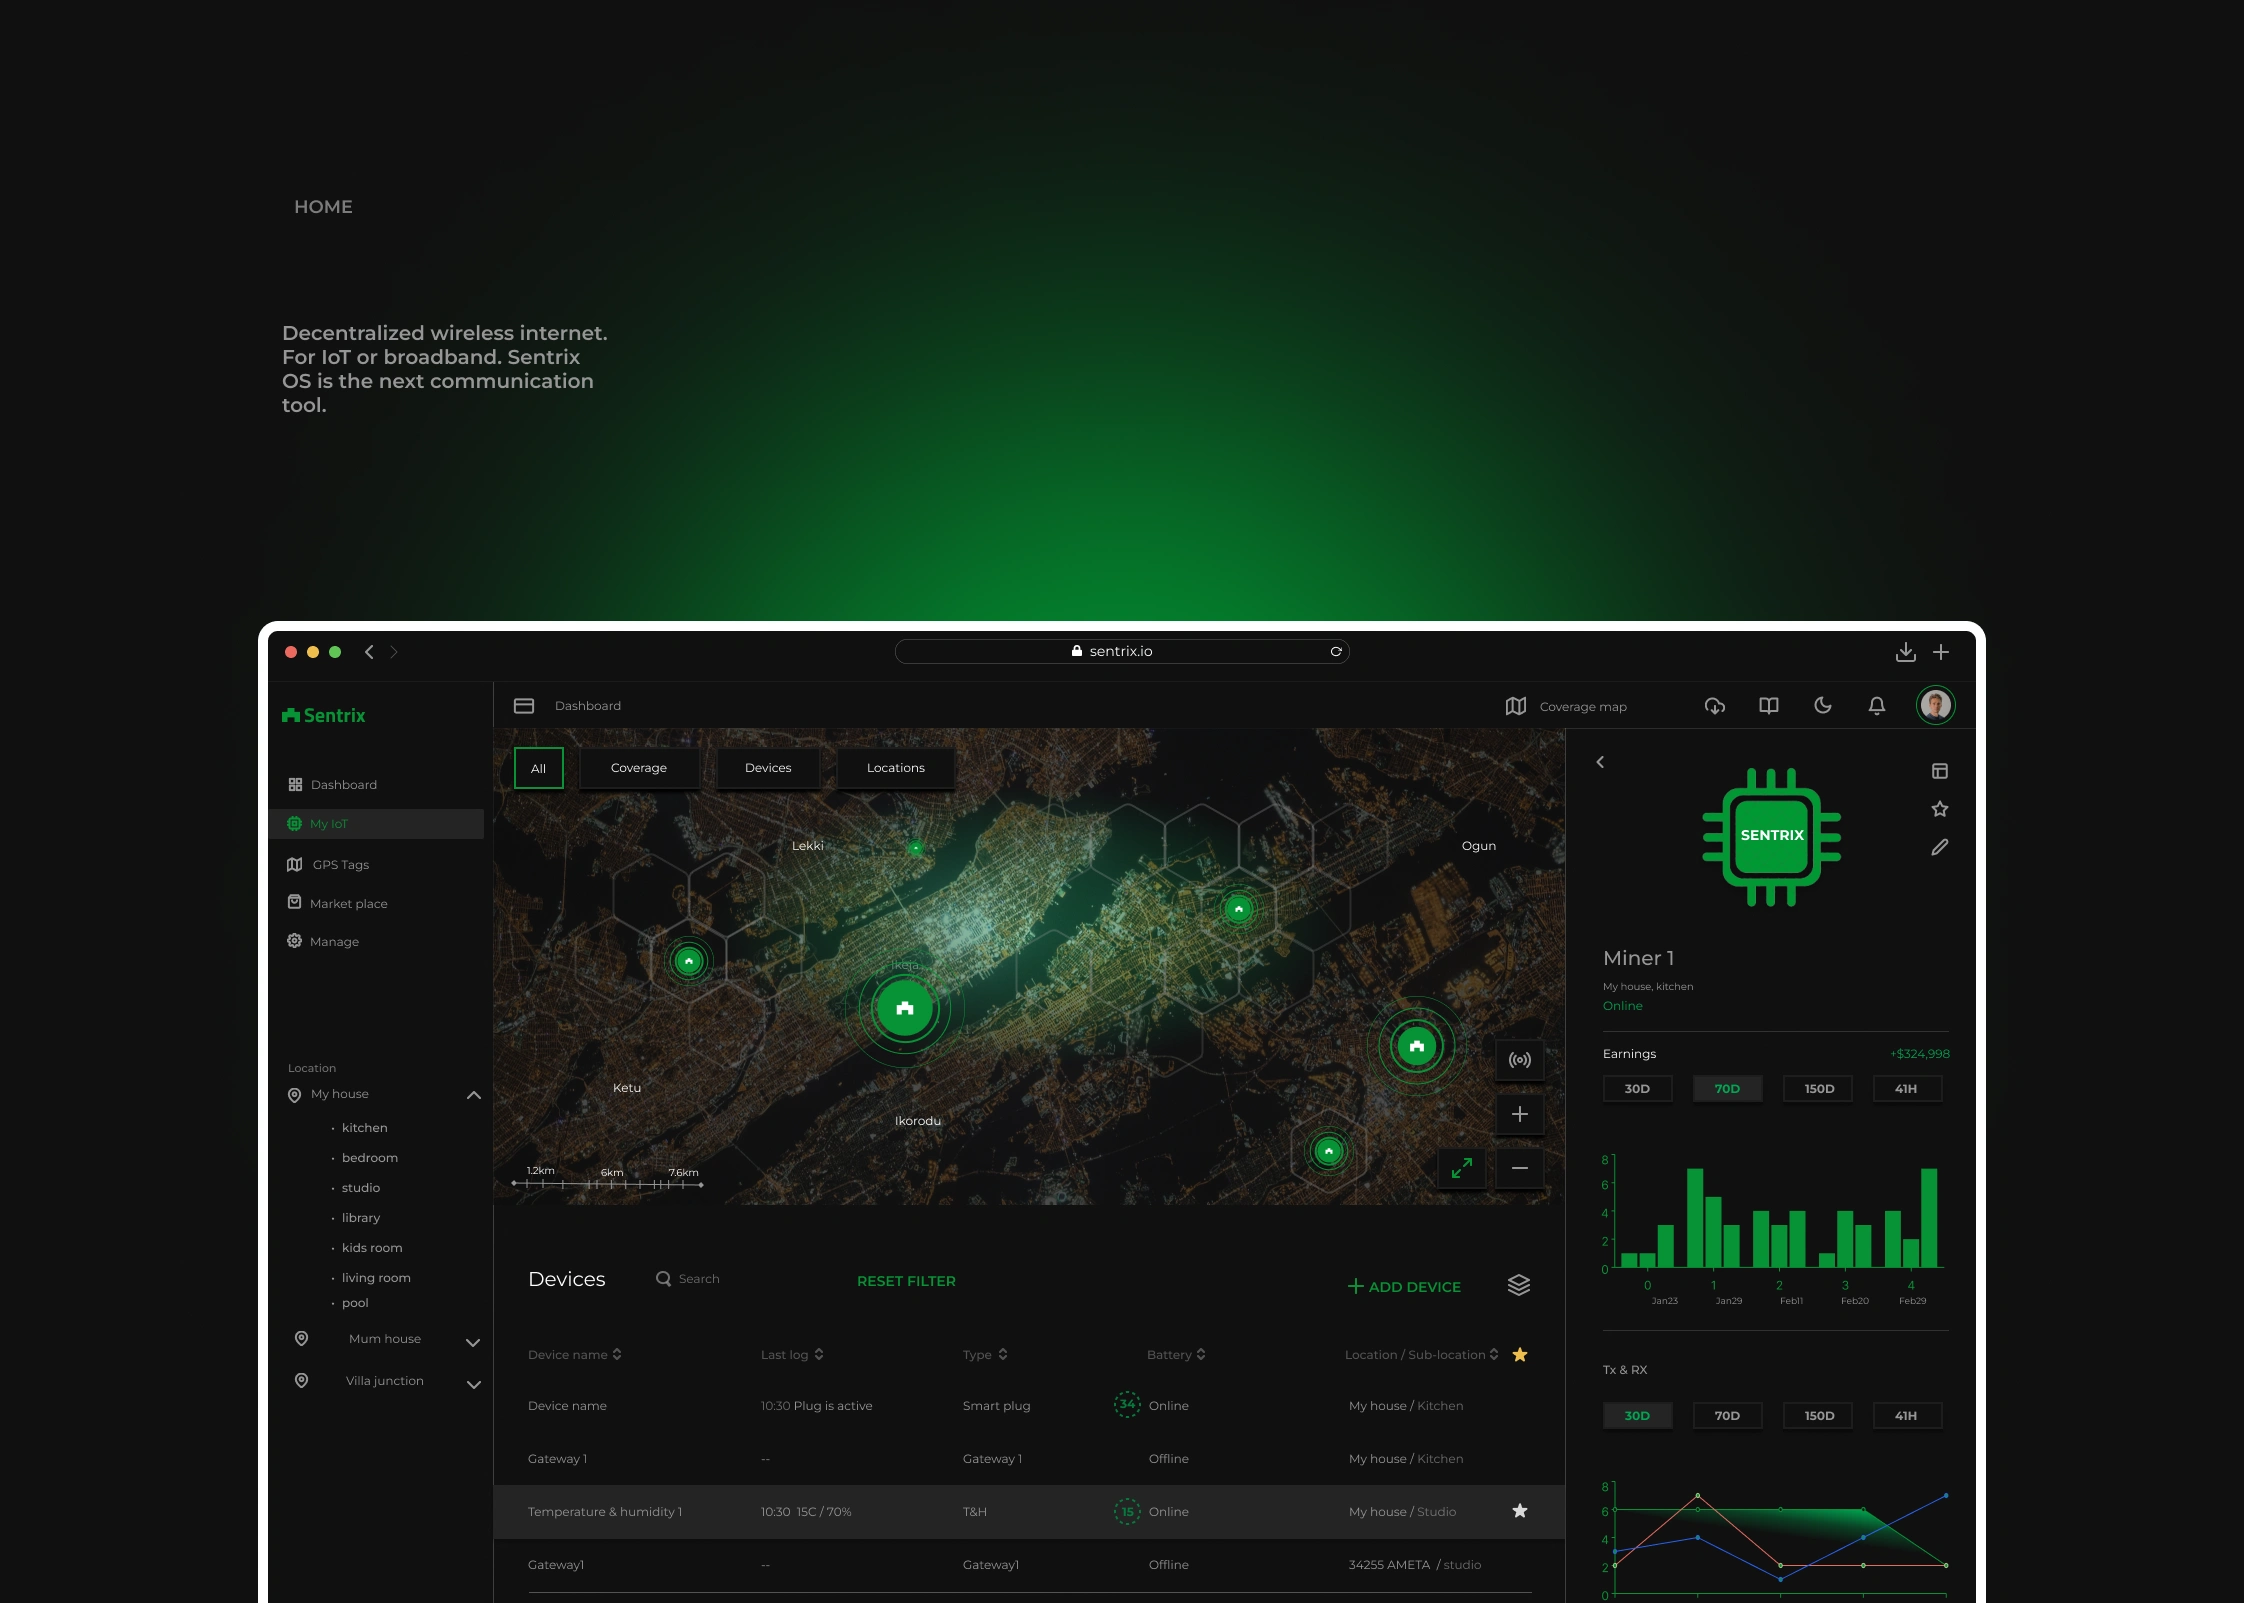
Task: Click the signal broadcast map button
Action: (x=1519, y=1060)
